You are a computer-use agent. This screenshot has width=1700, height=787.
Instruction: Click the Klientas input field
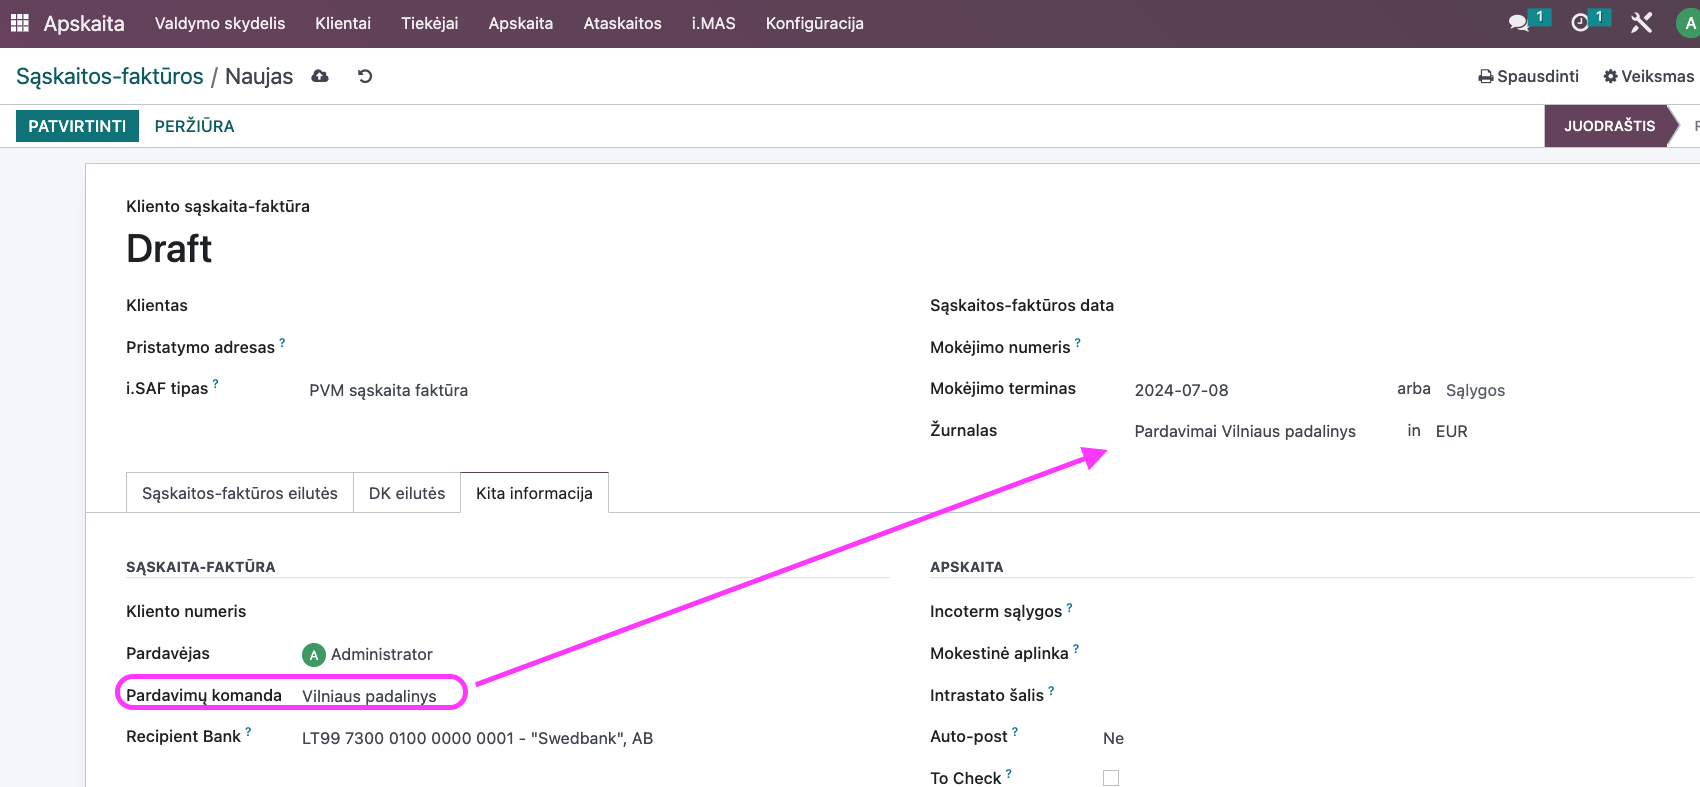coord(595,306)
